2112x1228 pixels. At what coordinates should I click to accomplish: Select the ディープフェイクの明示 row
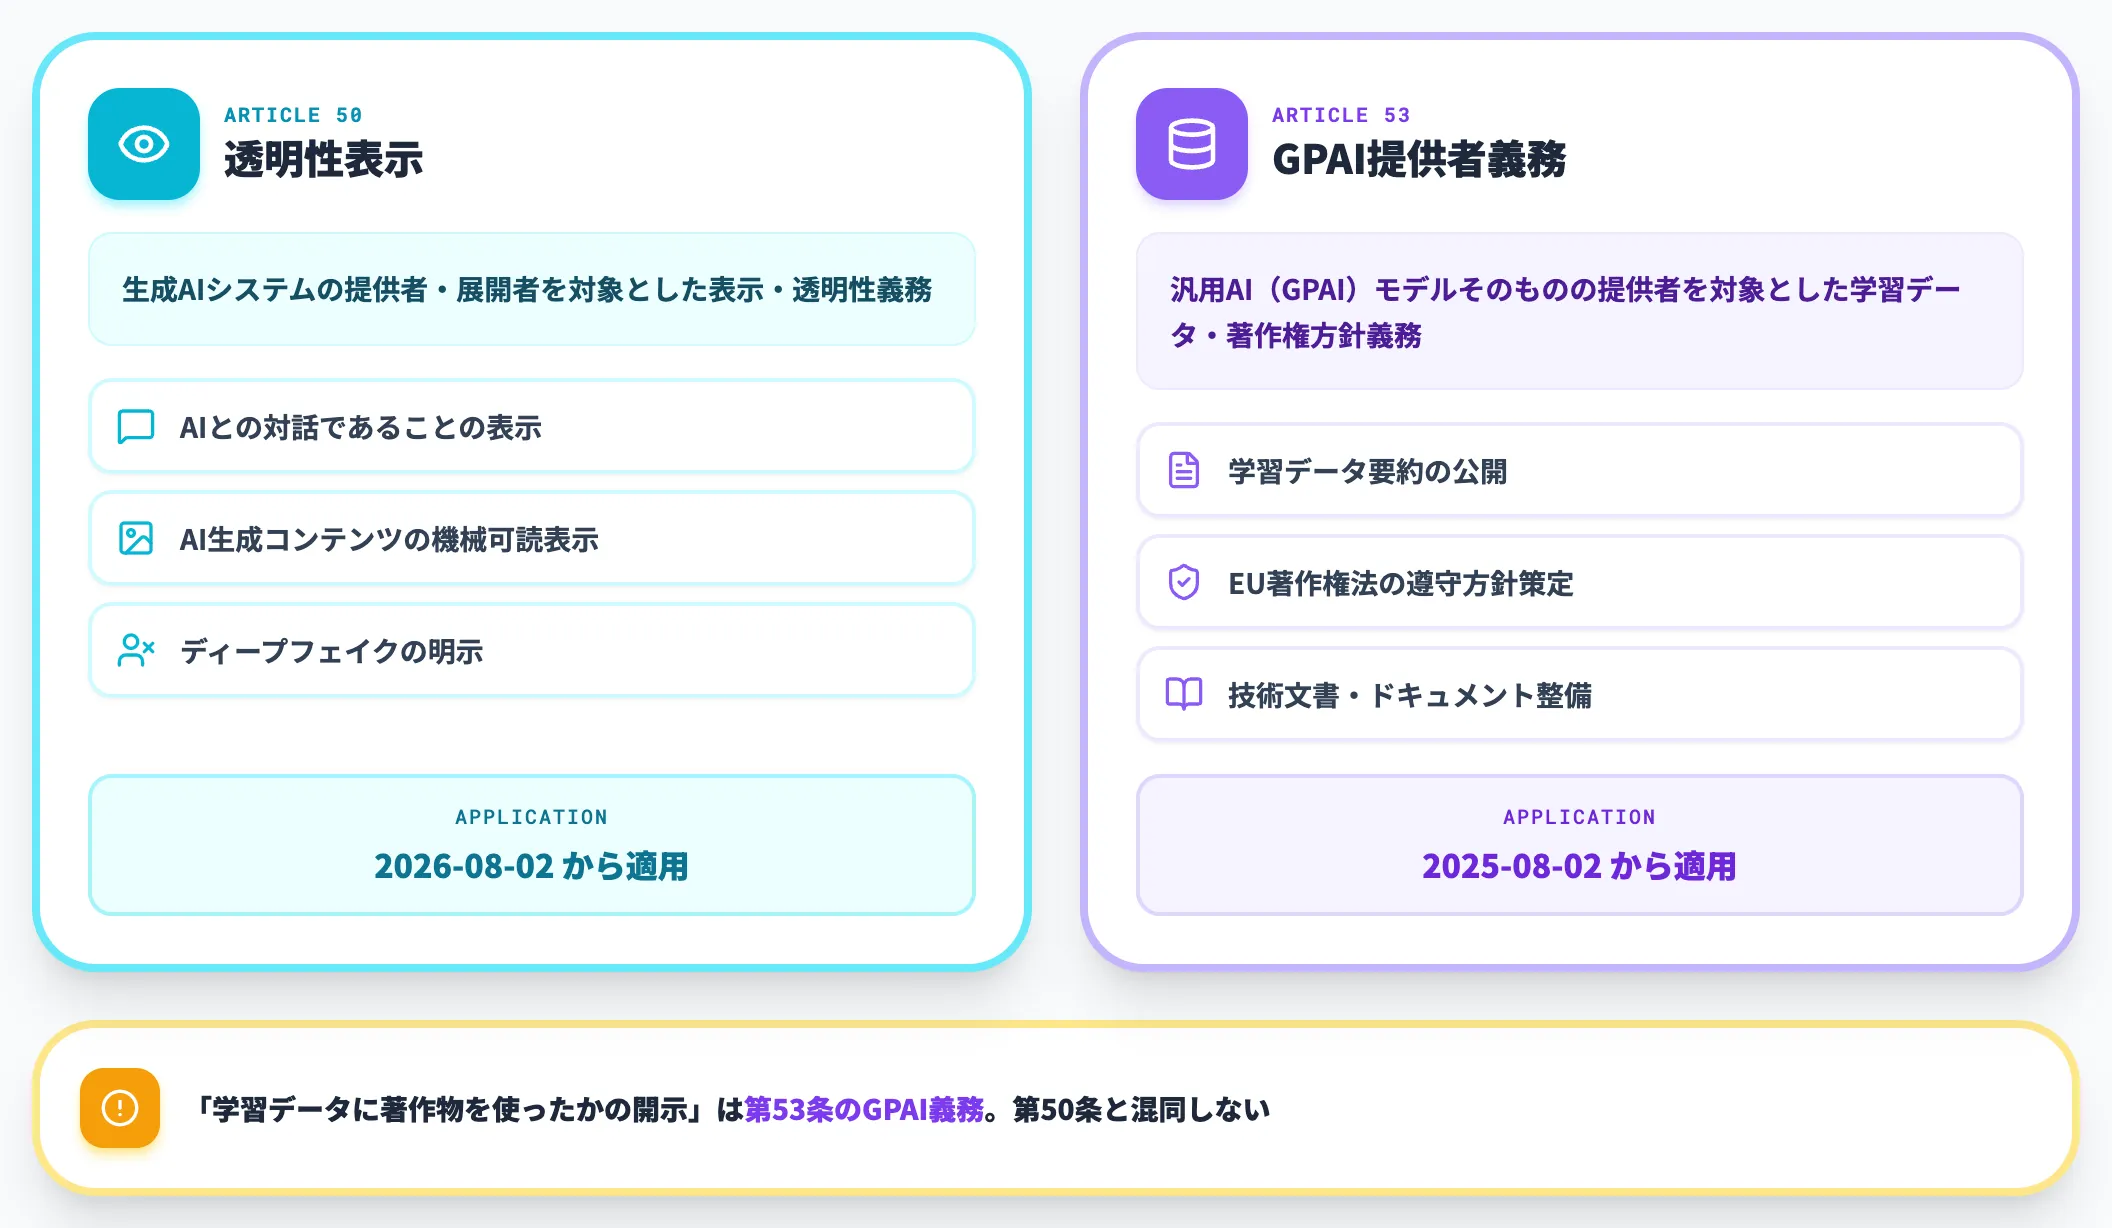click(x=532, y=651)
